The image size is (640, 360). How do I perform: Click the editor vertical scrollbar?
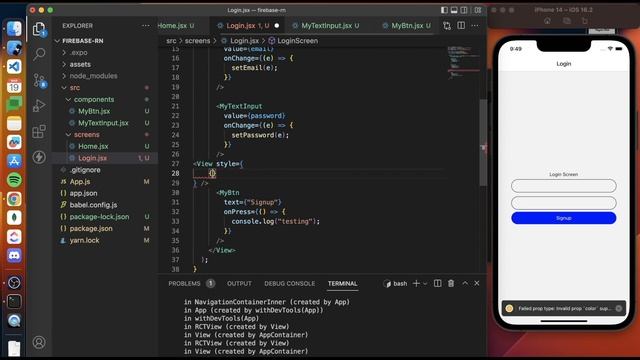(483, 142)
